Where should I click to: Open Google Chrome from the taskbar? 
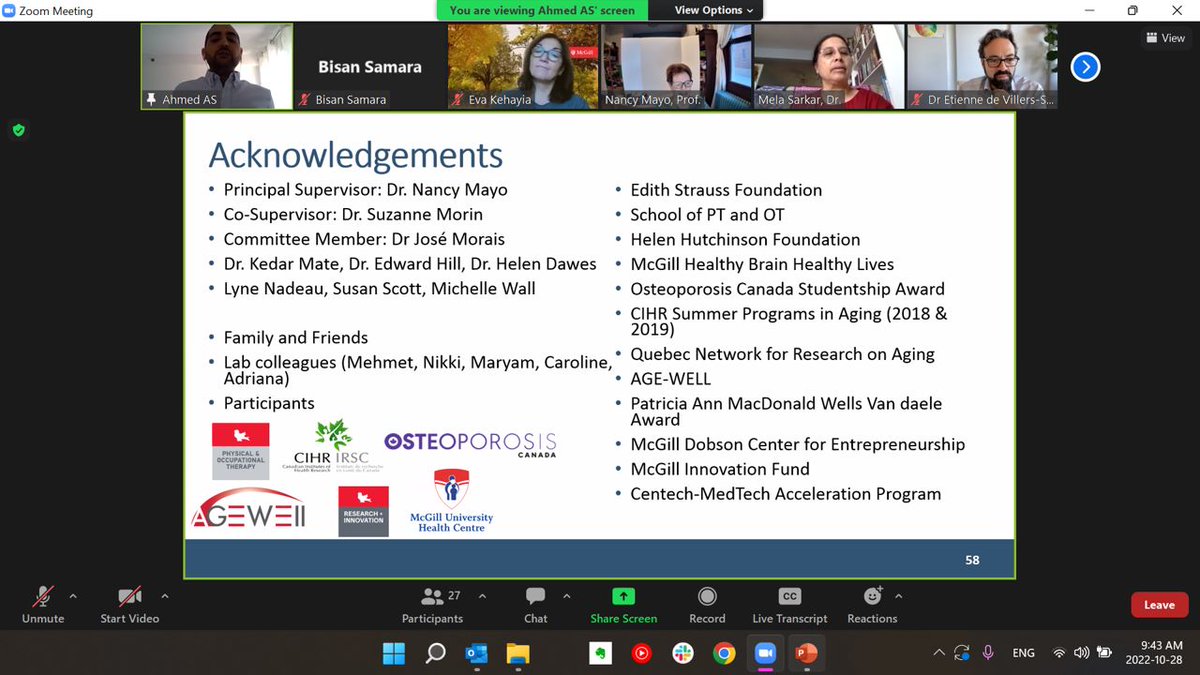724,653
